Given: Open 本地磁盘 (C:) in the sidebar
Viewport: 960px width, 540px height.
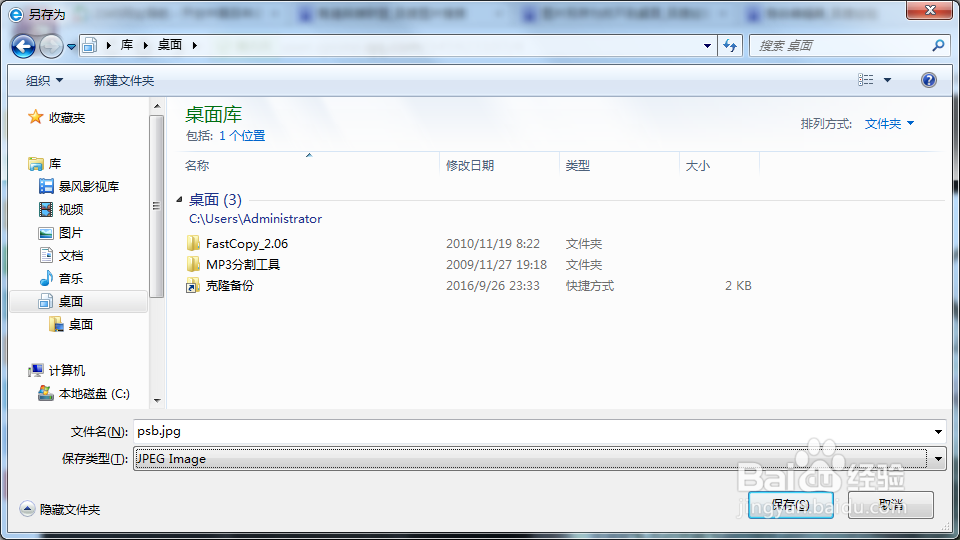Looking at the screenshot, I should coord(94,394).
